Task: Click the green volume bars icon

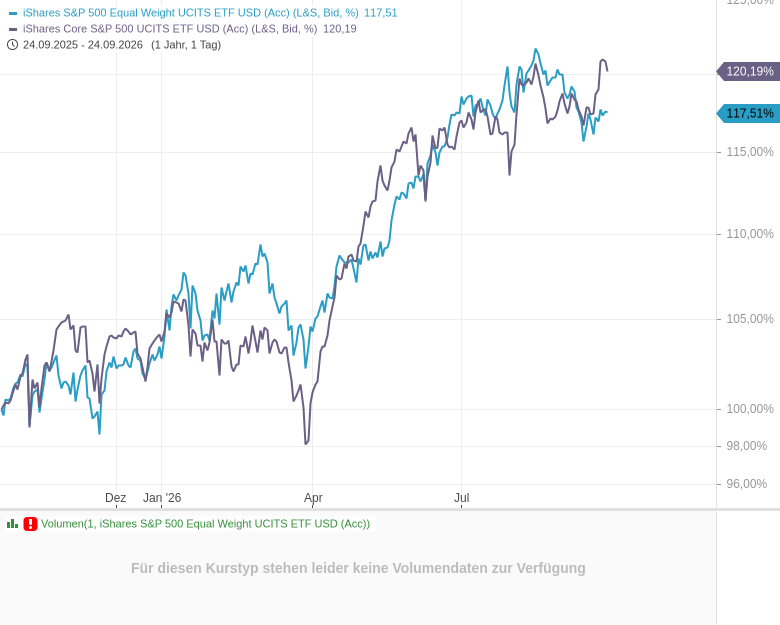Action: pyautogui.click(x=12, y=523)
